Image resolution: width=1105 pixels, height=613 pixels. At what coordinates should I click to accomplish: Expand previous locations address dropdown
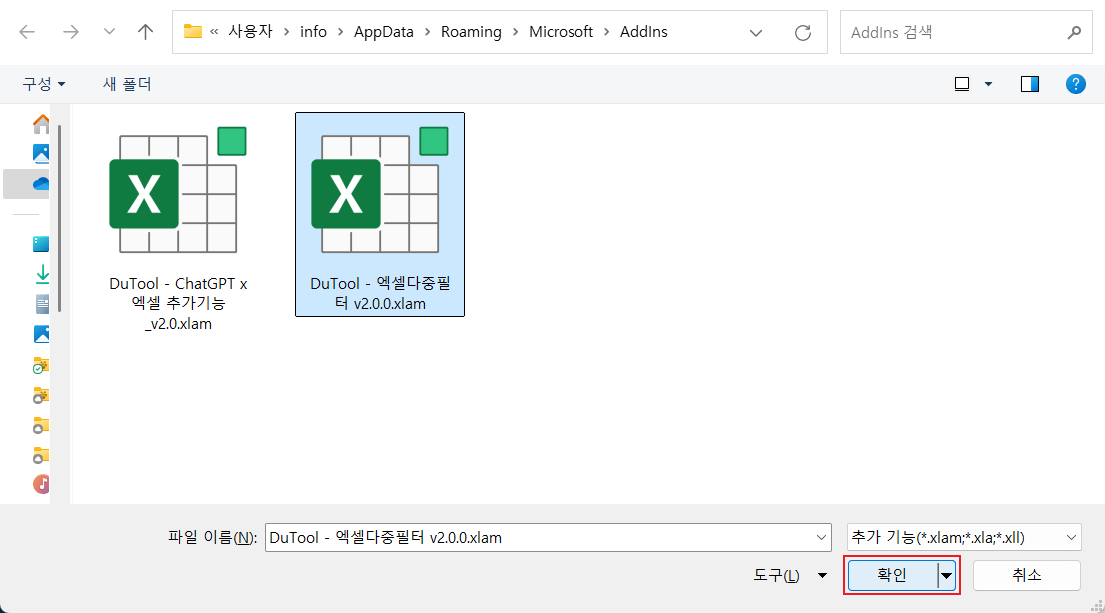tap(755, 32)
